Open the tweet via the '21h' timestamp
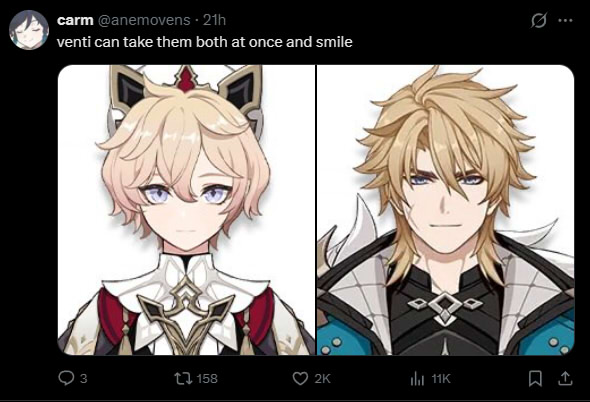 point(214,20)
